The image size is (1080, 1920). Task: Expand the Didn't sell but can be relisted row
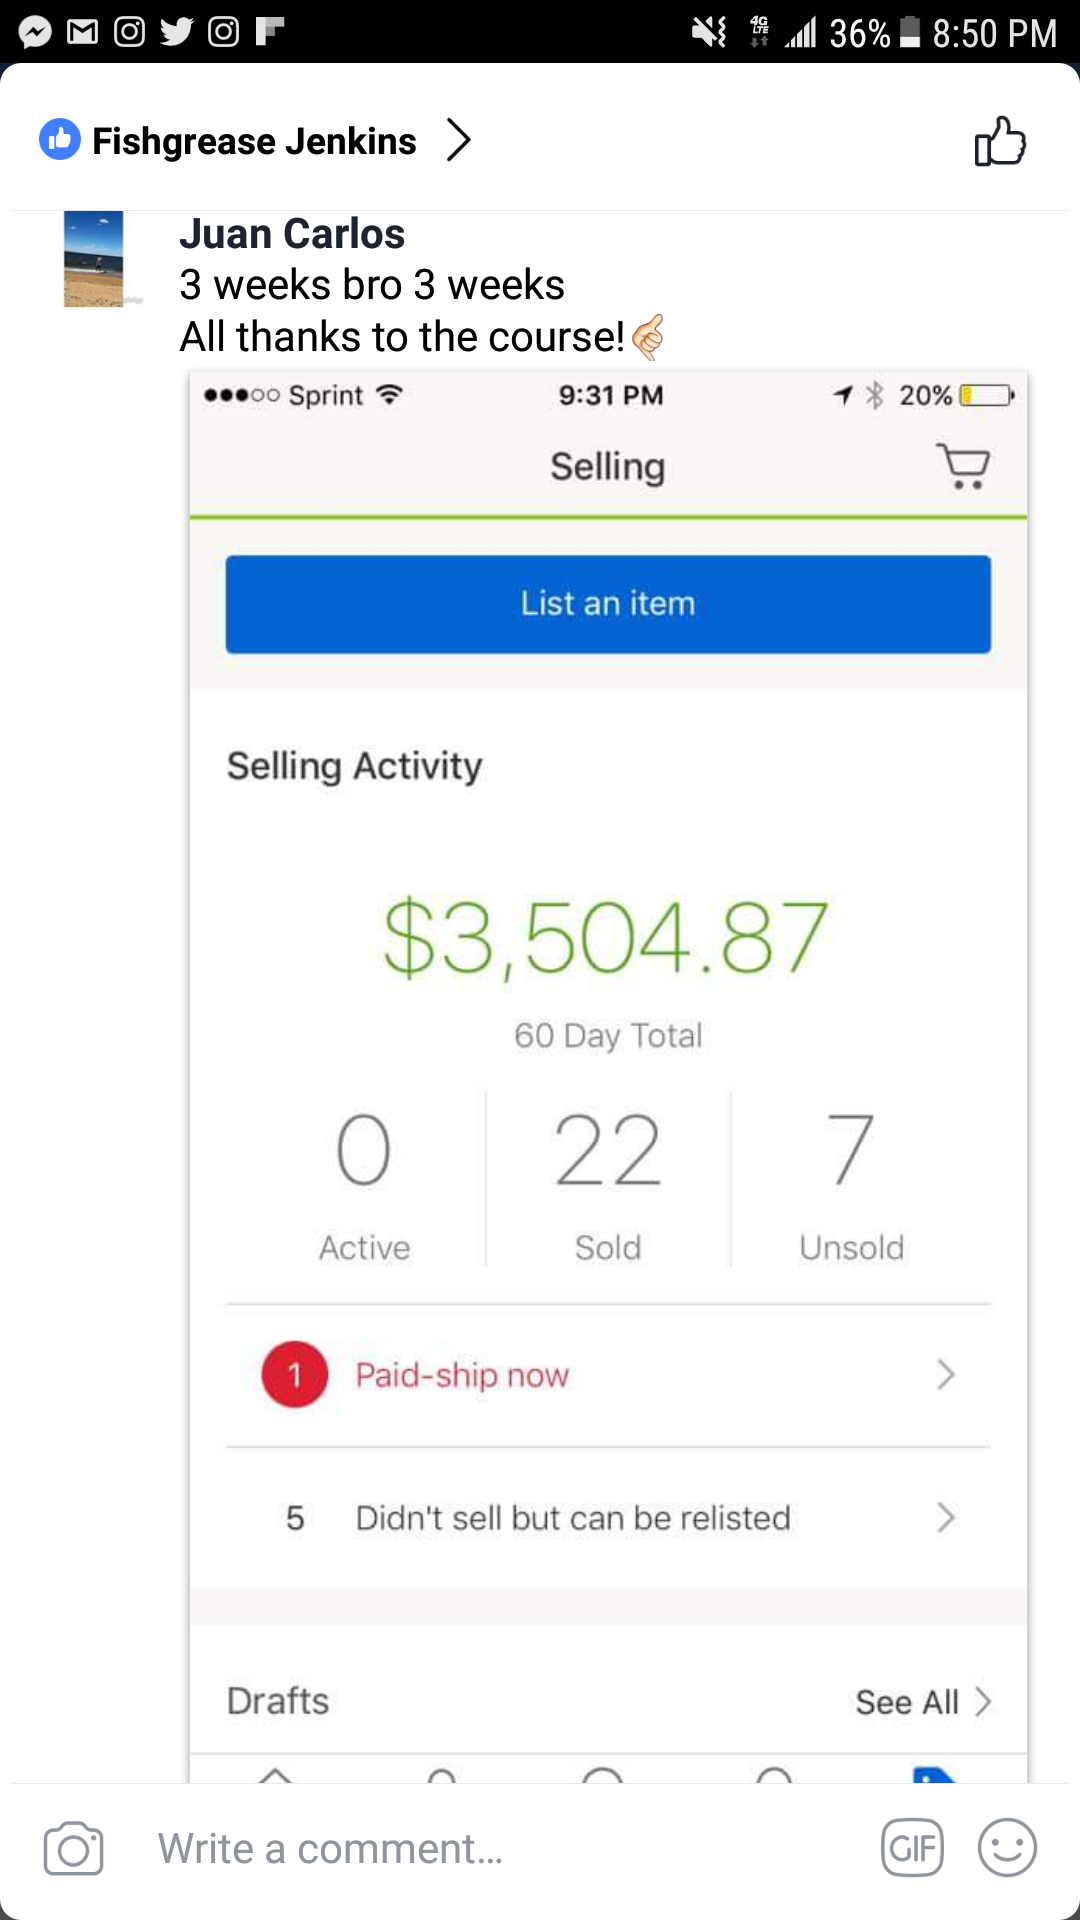point(945,1518)
